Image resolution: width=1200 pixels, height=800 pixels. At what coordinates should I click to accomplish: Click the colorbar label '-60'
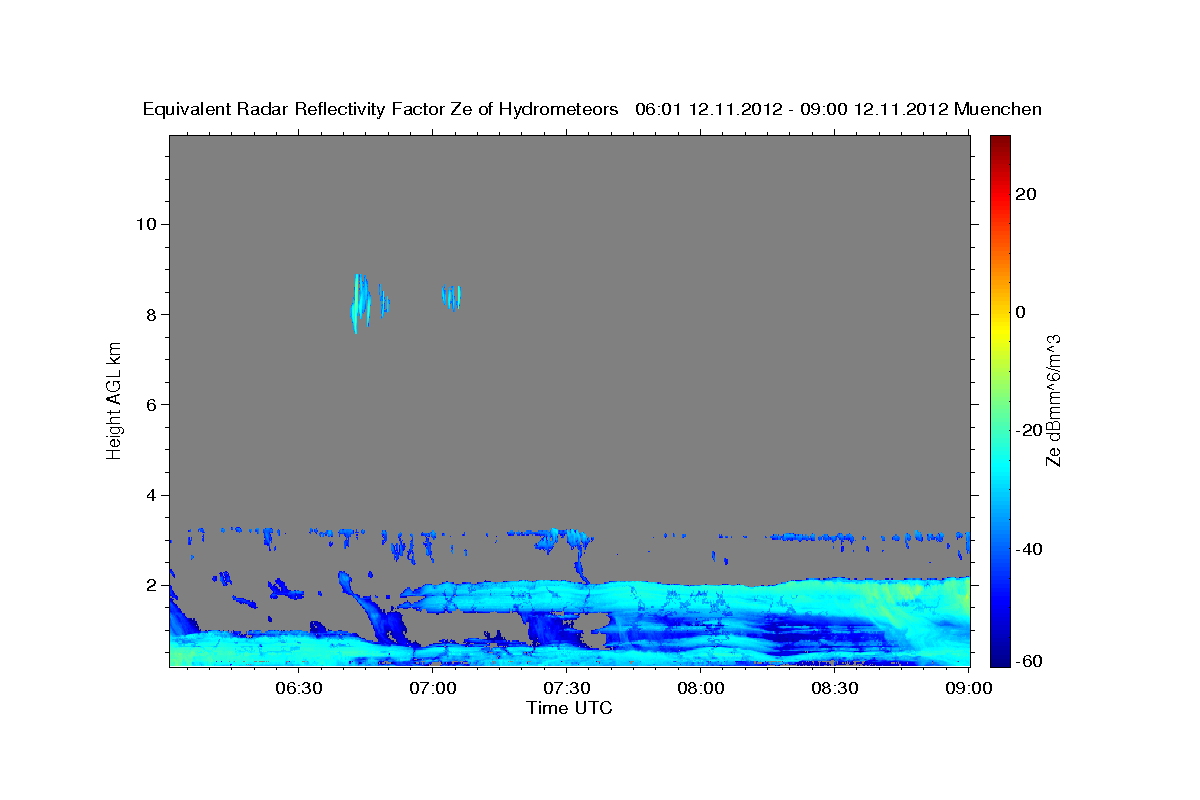click(1030, 661)
